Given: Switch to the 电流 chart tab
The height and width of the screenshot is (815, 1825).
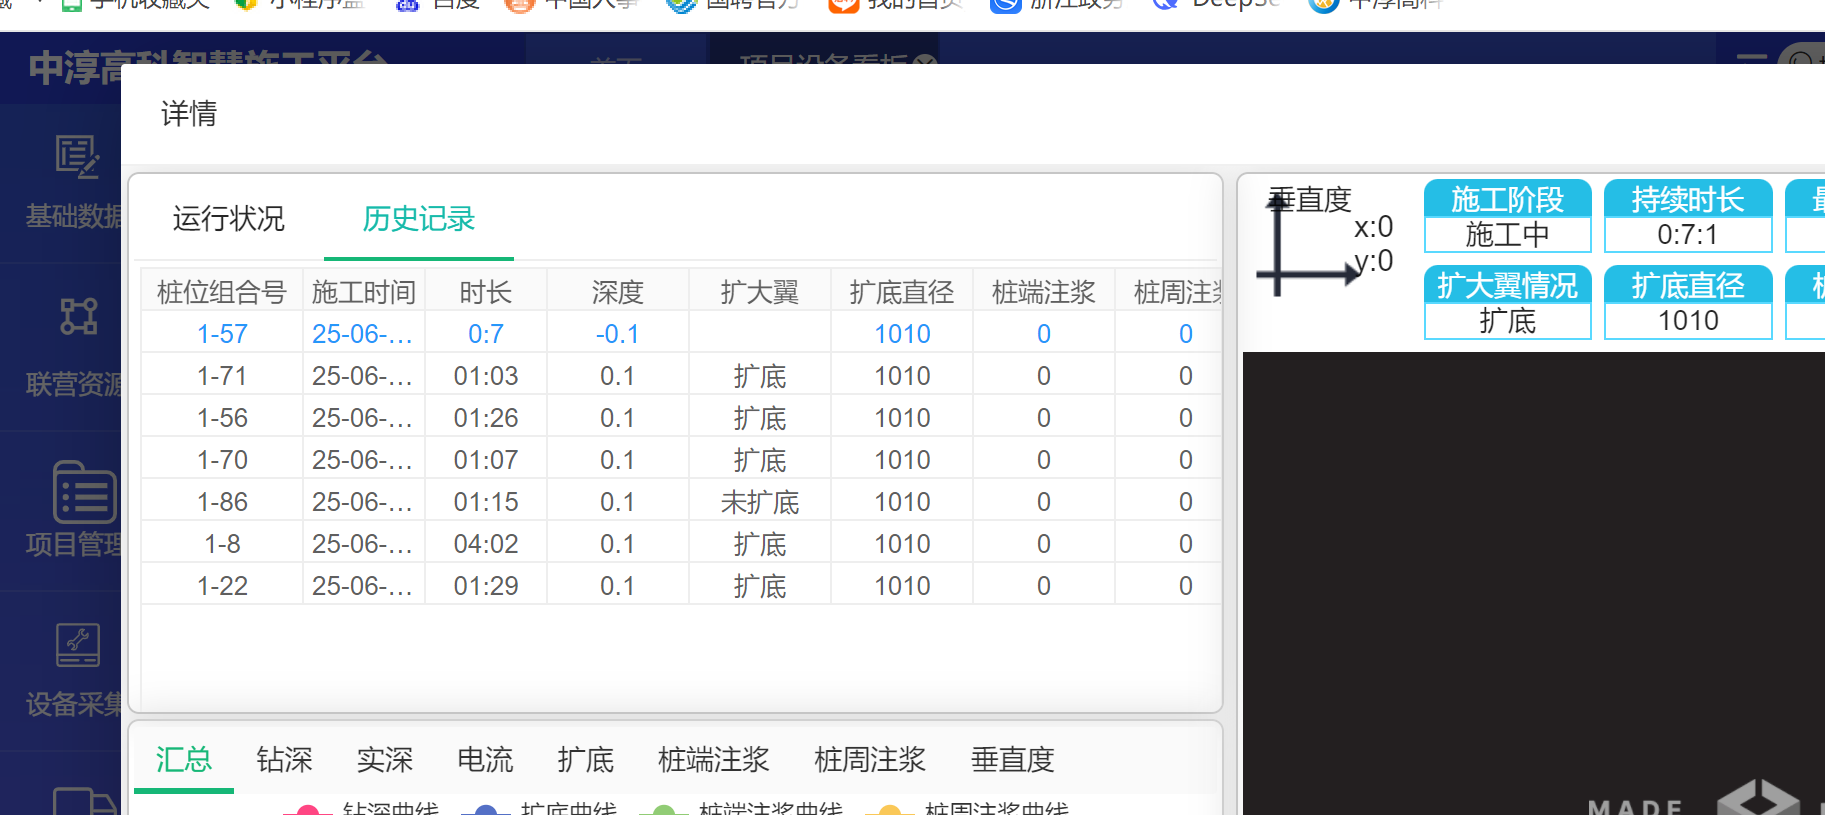Looking at the screenshot, I should [485, 760].
